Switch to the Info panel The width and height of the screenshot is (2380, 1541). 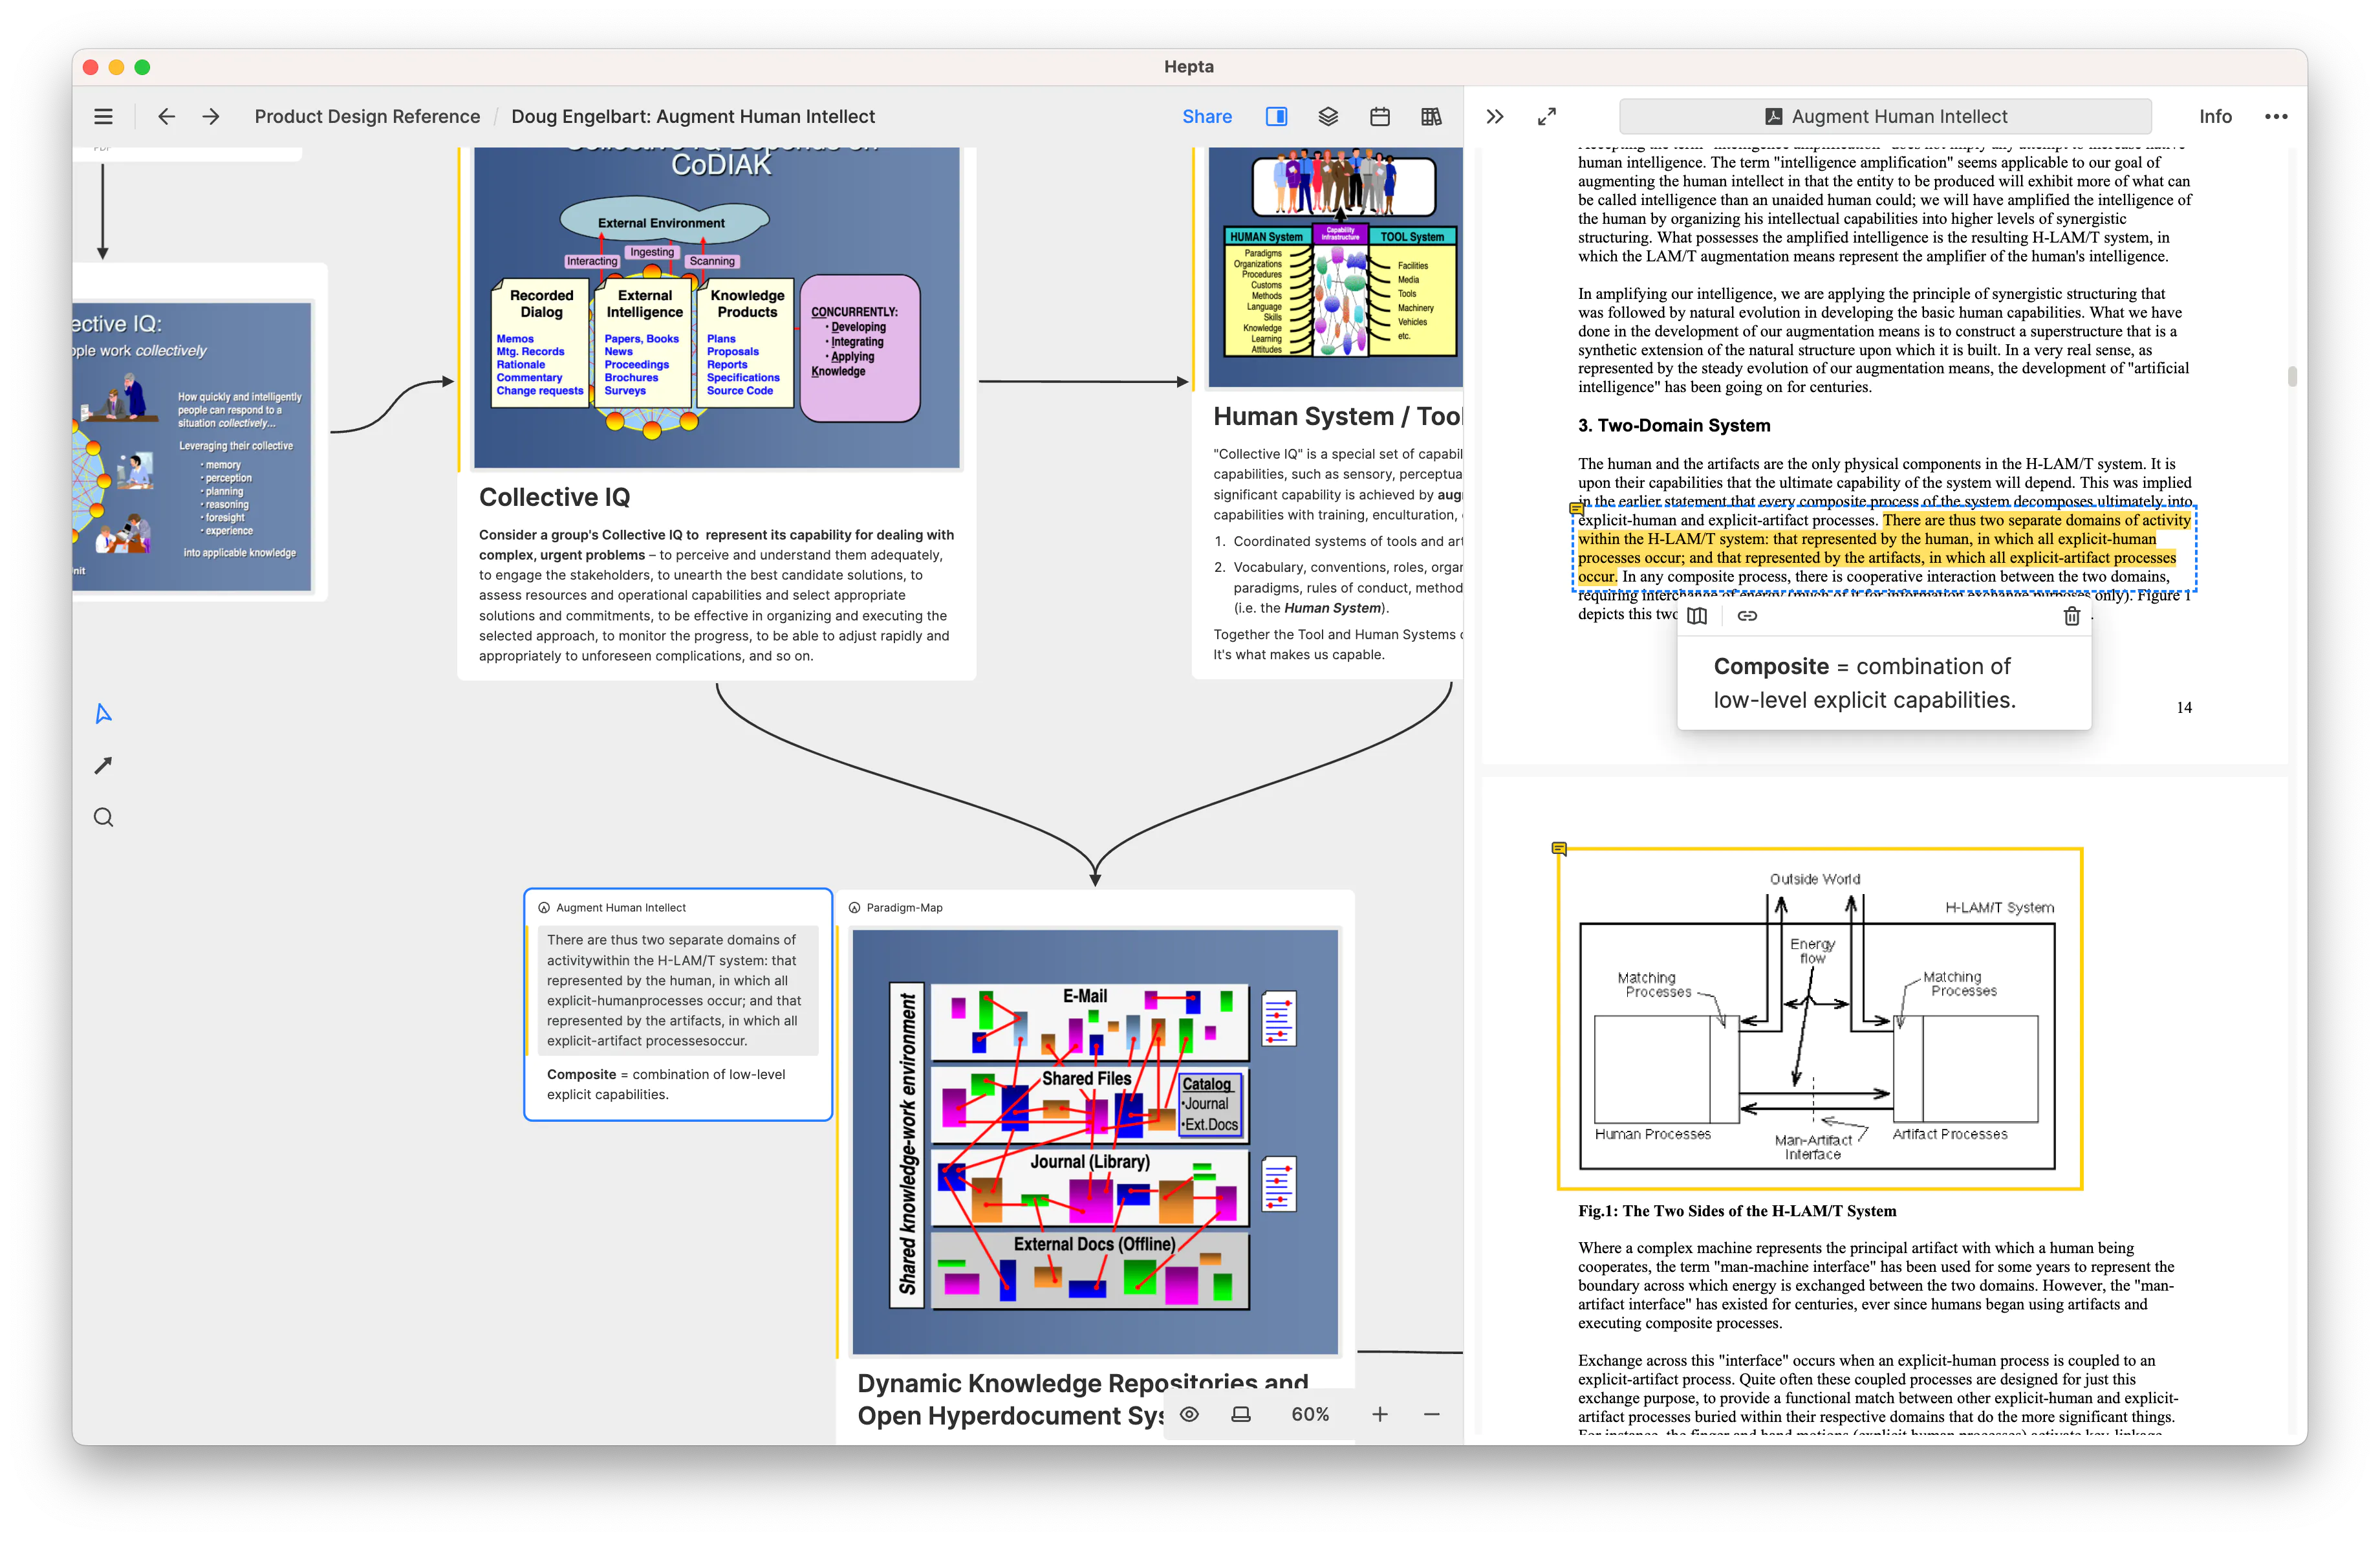click(x=2215, y=116)
